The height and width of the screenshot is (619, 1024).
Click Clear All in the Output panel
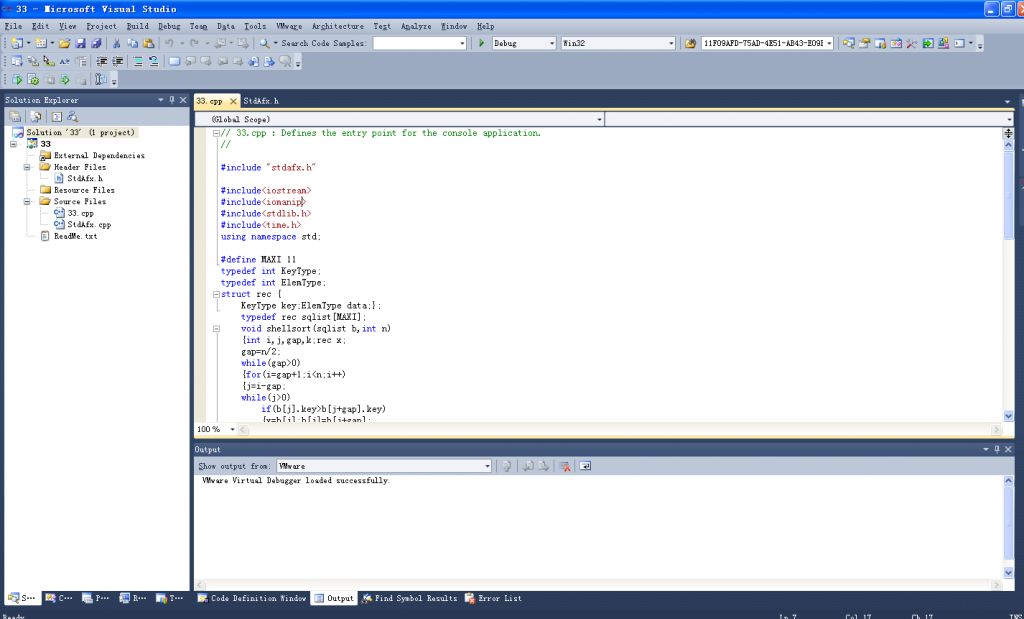pos(565,466)
